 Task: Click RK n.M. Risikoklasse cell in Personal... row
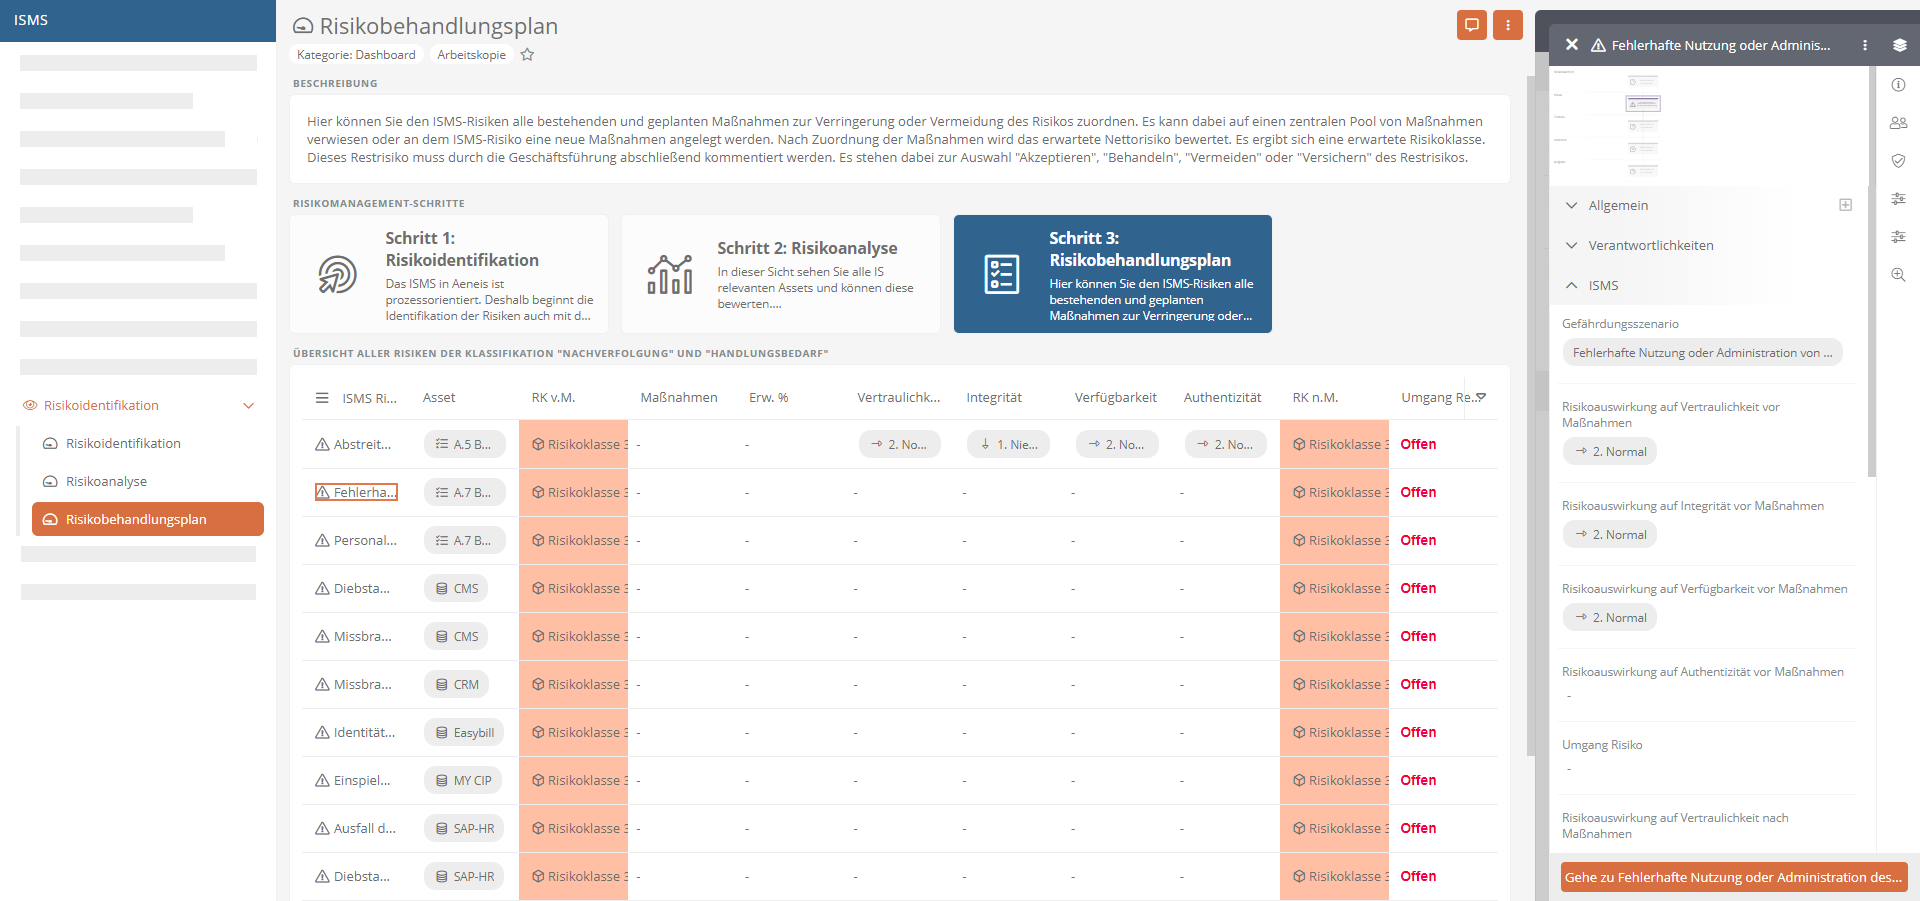(x=1335, y=540)
